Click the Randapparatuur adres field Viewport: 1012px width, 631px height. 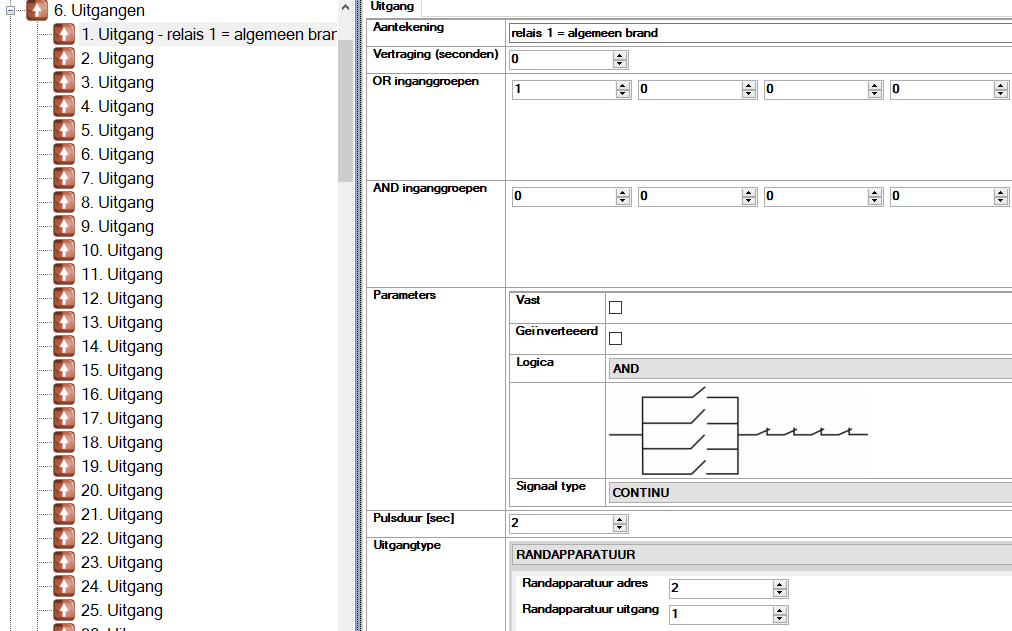721,588
